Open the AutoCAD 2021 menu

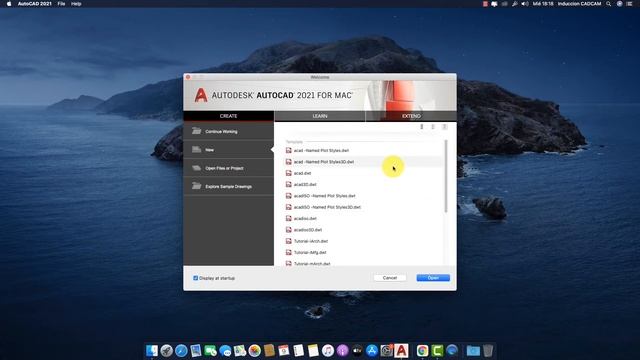tap(35, 4)
